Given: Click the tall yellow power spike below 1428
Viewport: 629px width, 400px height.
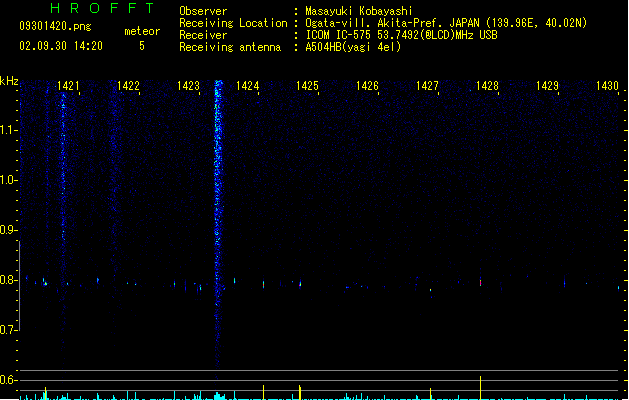Looking at the screenshot, I should click(480, 388).
